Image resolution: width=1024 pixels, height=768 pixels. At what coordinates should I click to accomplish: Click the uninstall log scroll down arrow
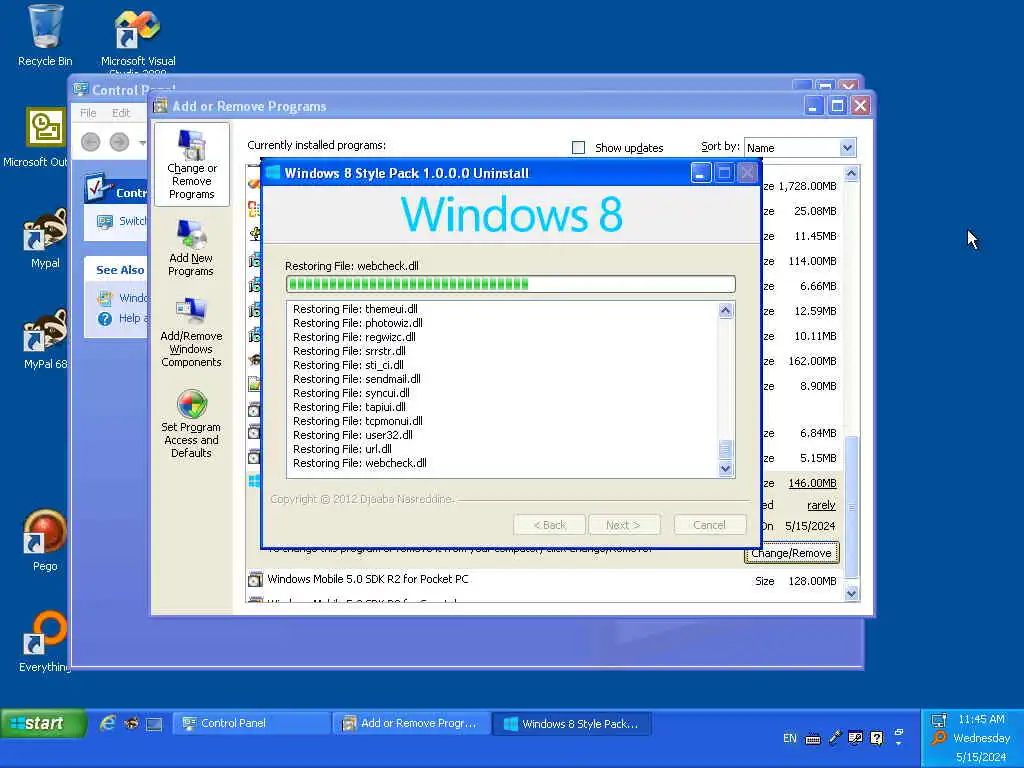click(x=725, y=469)
